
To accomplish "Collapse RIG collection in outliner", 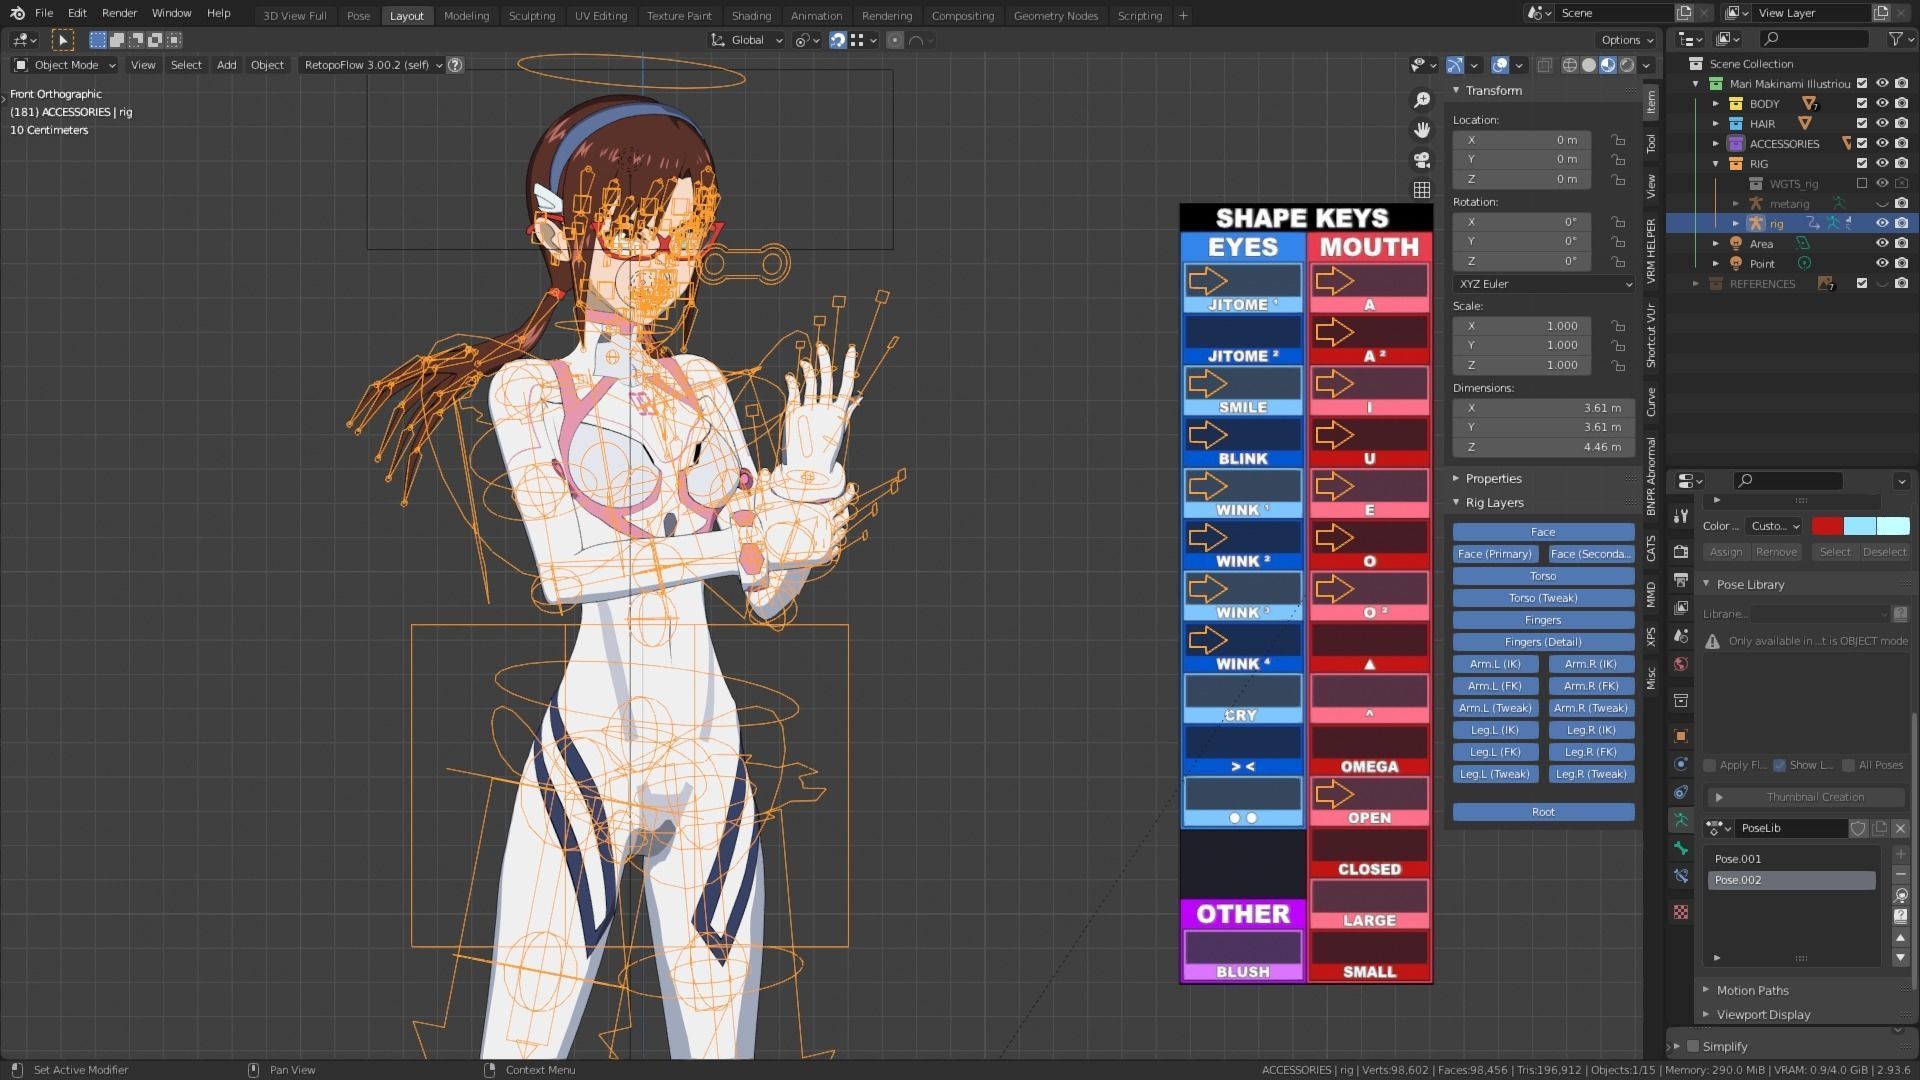I will click(1716, 164).
